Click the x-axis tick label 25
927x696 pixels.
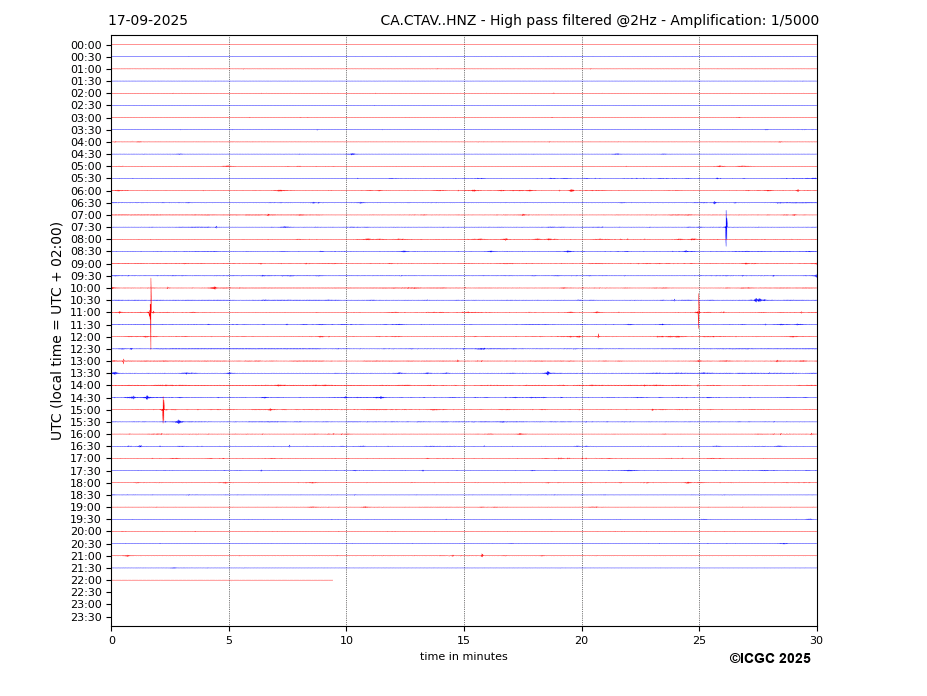tap(699, 640)
